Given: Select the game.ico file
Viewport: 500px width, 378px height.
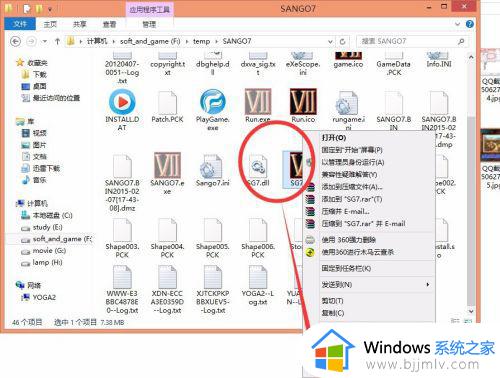Looking at the screenshot, I should pos(348,60).
